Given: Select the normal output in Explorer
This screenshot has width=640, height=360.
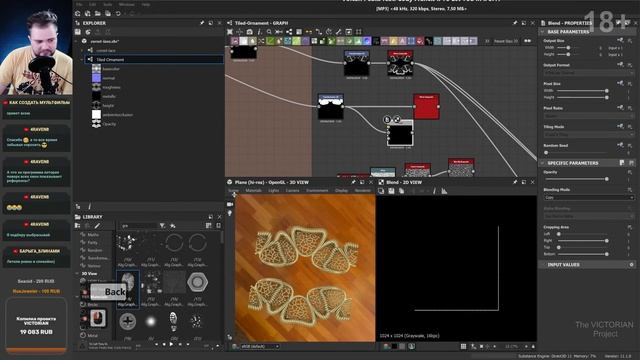Looking at the screenshot, I should tap(109, 78).
